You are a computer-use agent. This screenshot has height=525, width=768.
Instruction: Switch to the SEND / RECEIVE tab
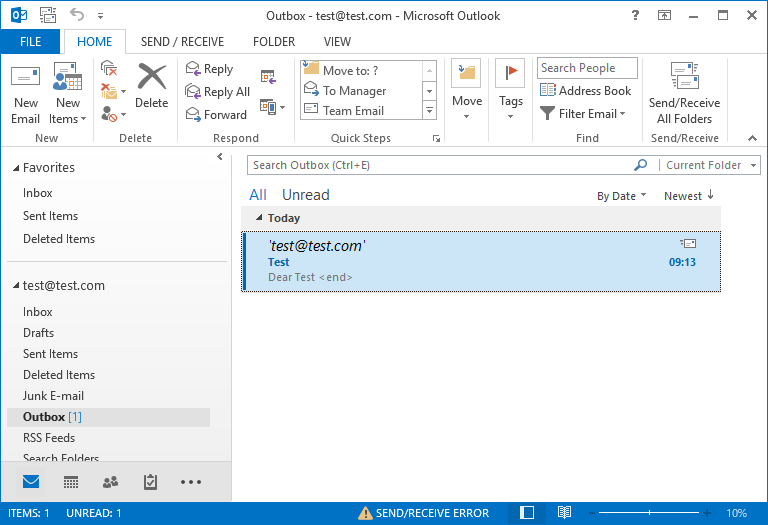(182, 42)
